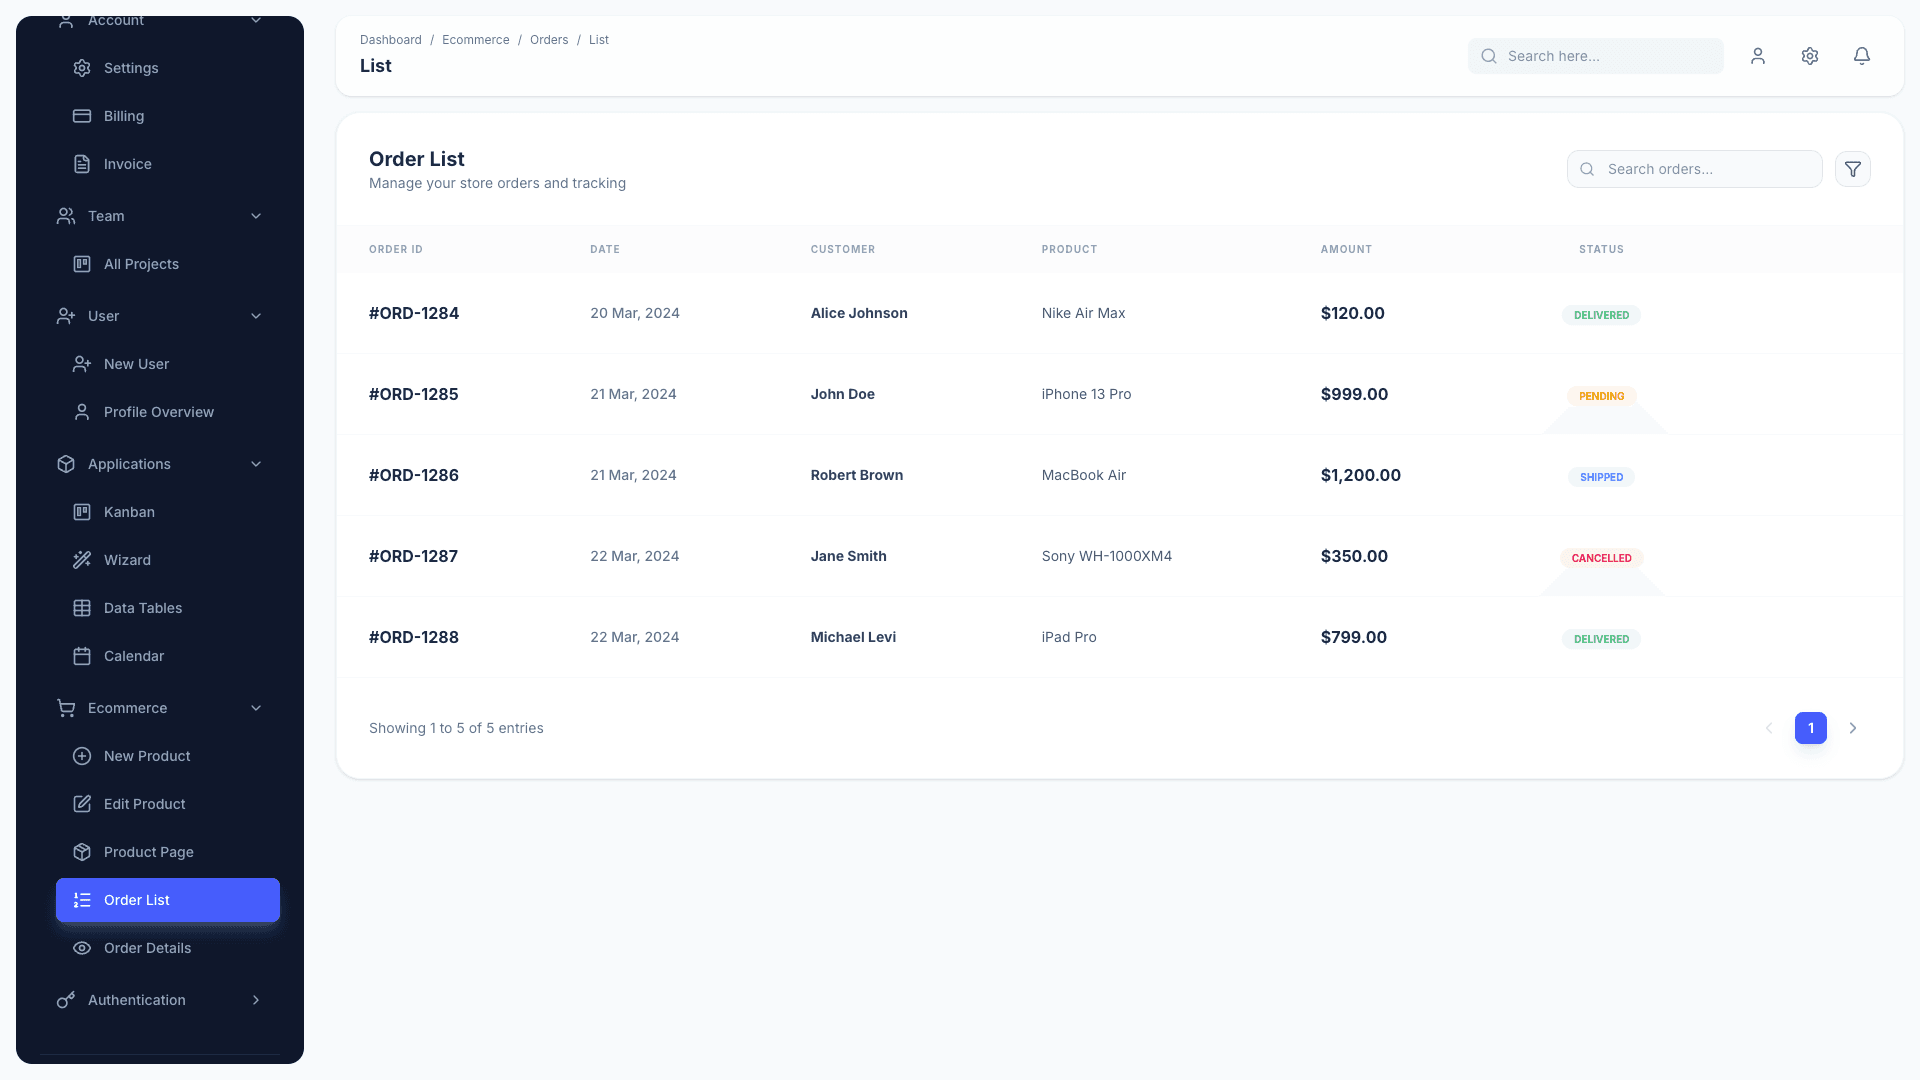Viewport: 1920px width, 1080px height.
Task: Select the Wizard magic wand icon
Action: [x=82, y=560]
